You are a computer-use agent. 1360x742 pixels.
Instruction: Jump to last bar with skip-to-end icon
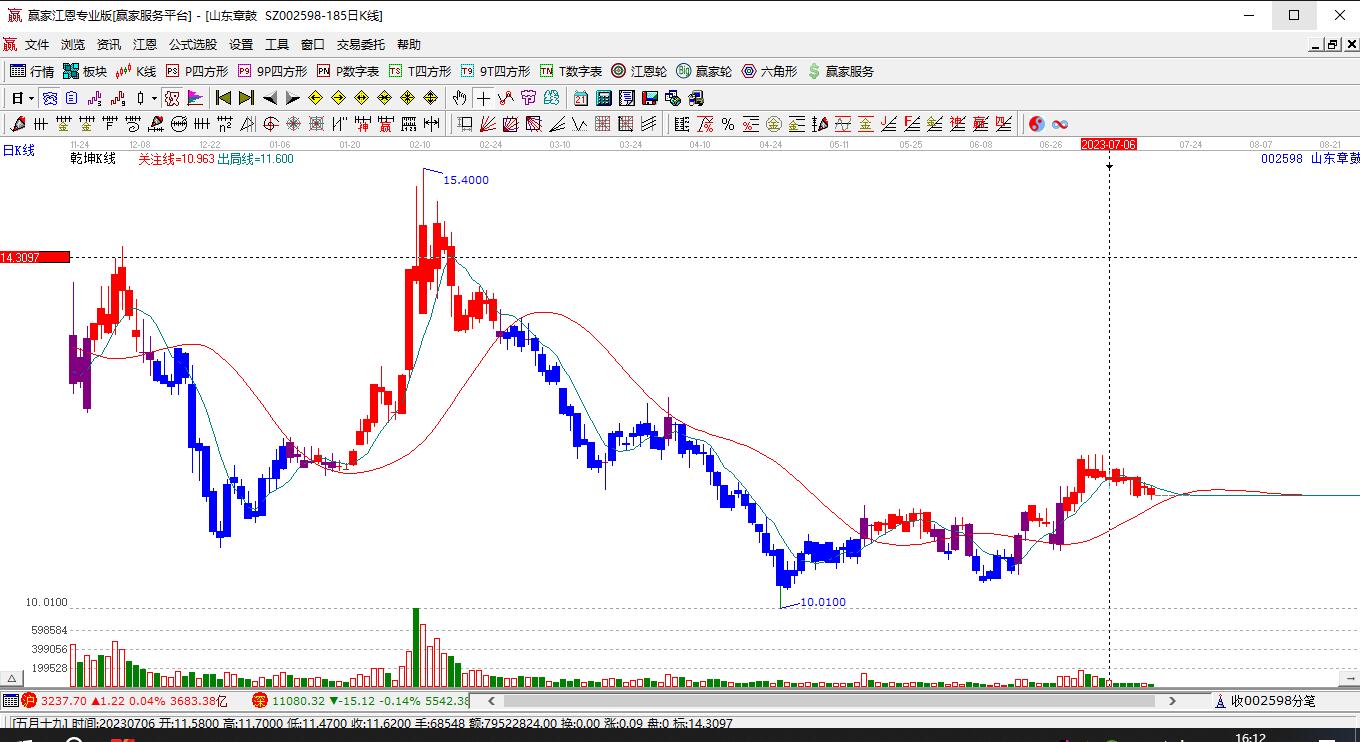pyautogui.click(x=246, y=98)
